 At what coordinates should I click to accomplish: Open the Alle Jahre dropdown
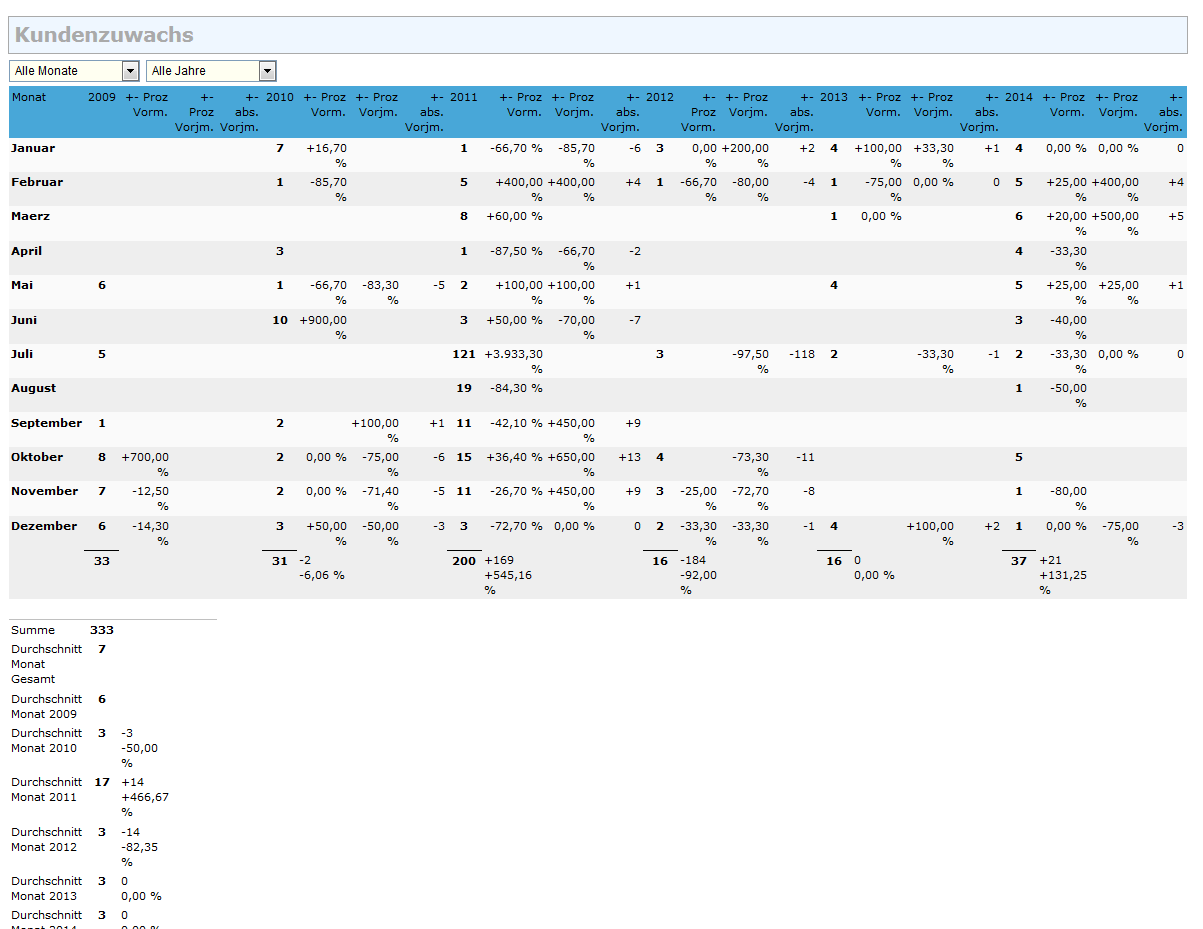211,71
